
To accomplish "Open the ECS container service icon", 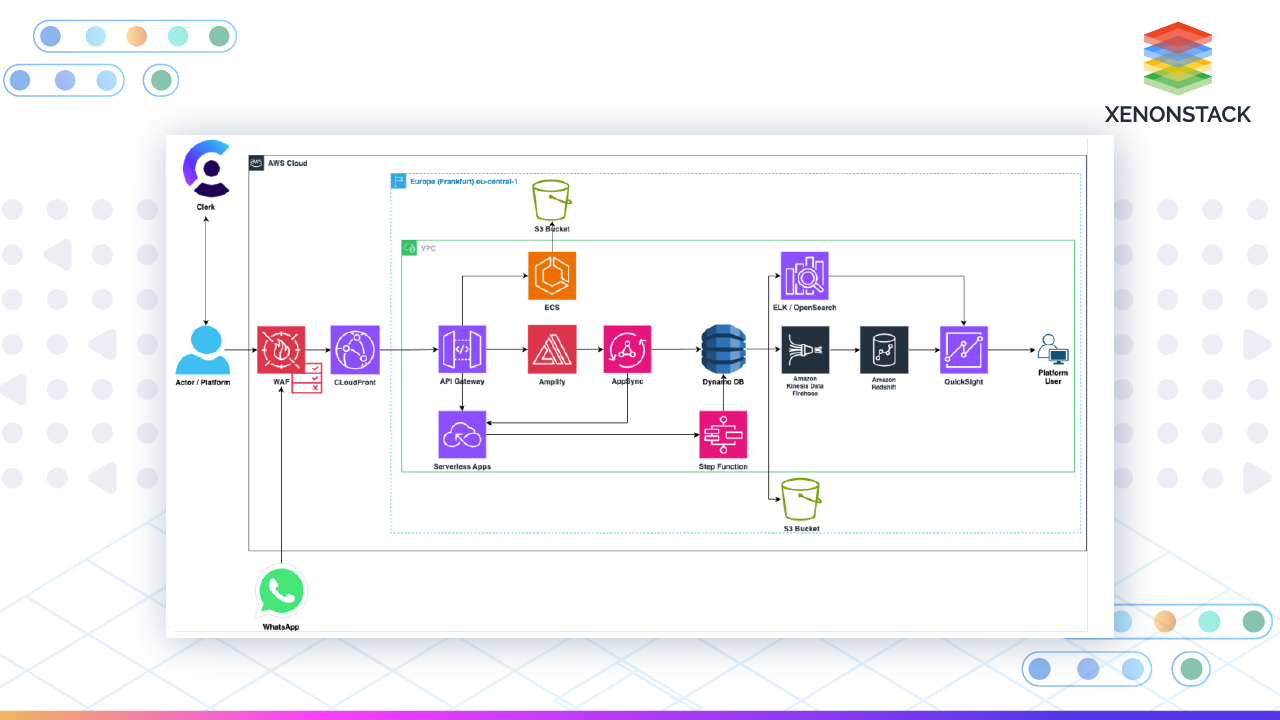I will click(552, 275).
